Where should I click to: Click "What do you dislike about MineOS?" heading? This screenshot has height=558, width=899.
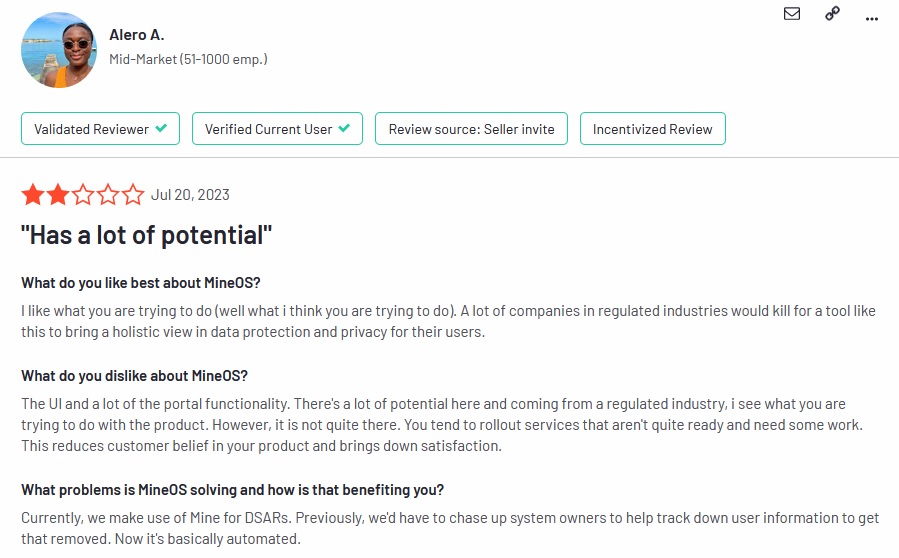point(135,376)
